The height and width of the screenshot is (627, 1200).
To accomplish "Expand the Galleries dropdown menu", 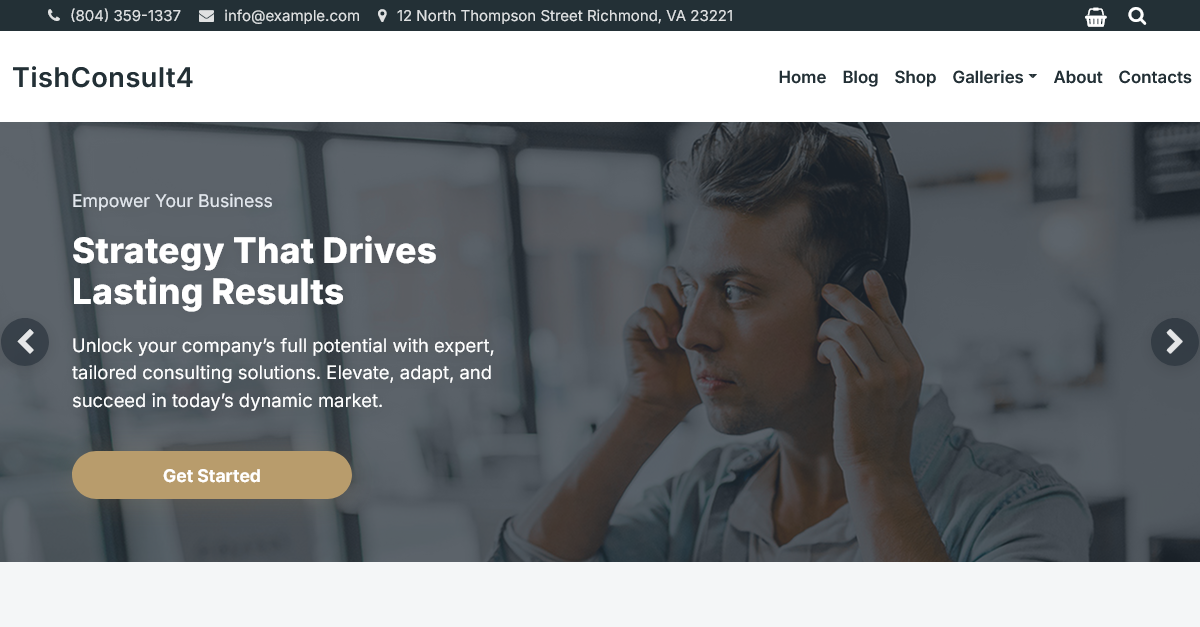I will 994,77.
